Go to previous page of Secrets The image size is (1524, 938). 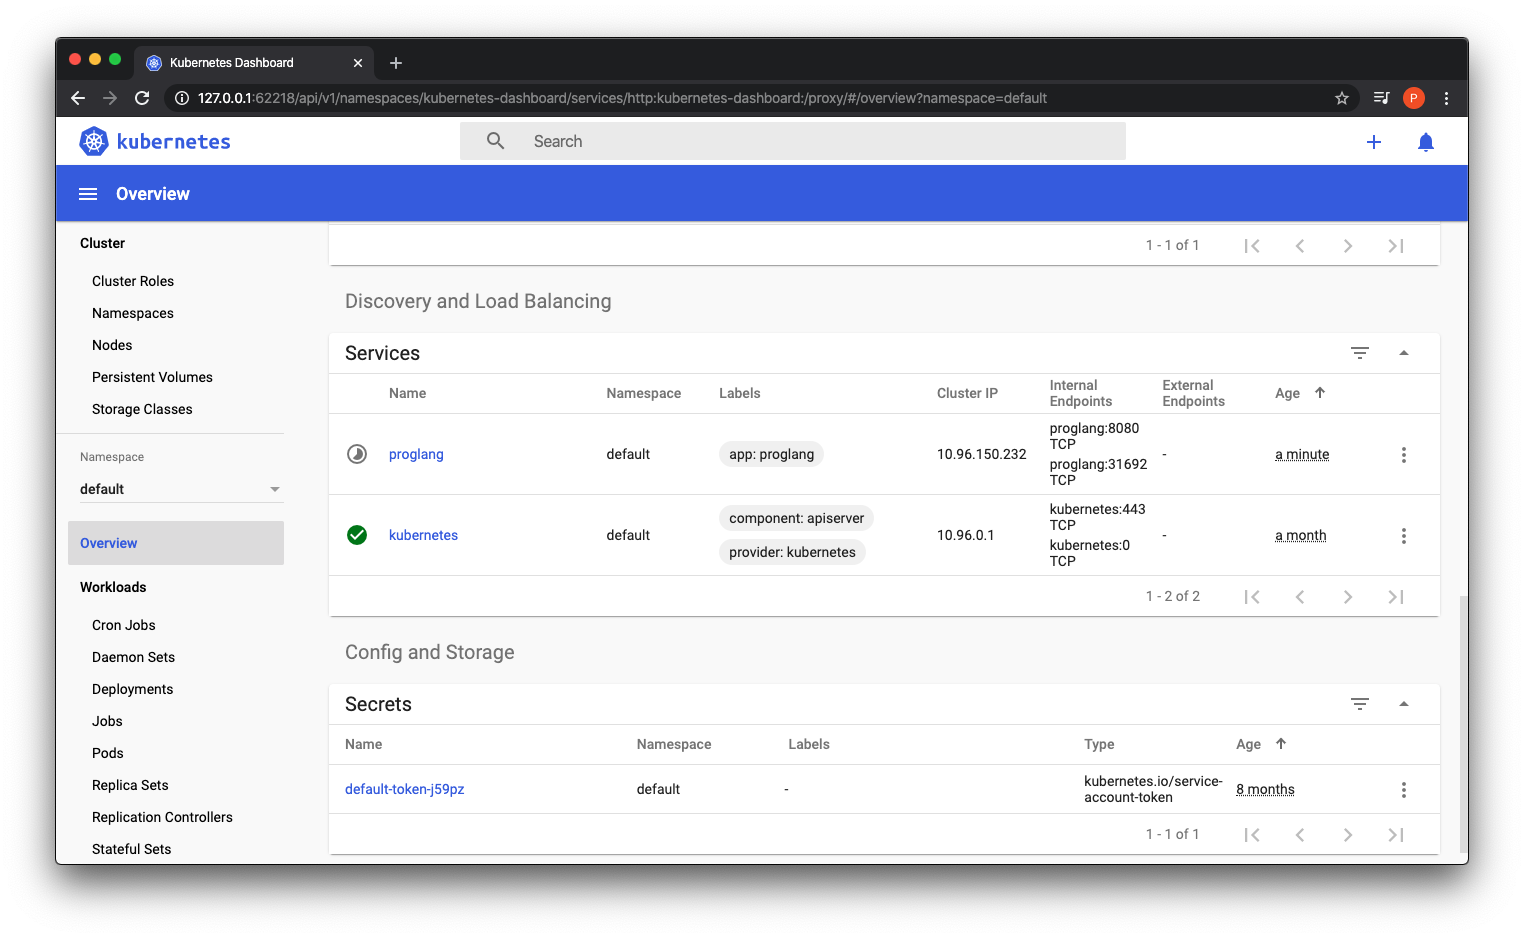[x=1300, y=835]
